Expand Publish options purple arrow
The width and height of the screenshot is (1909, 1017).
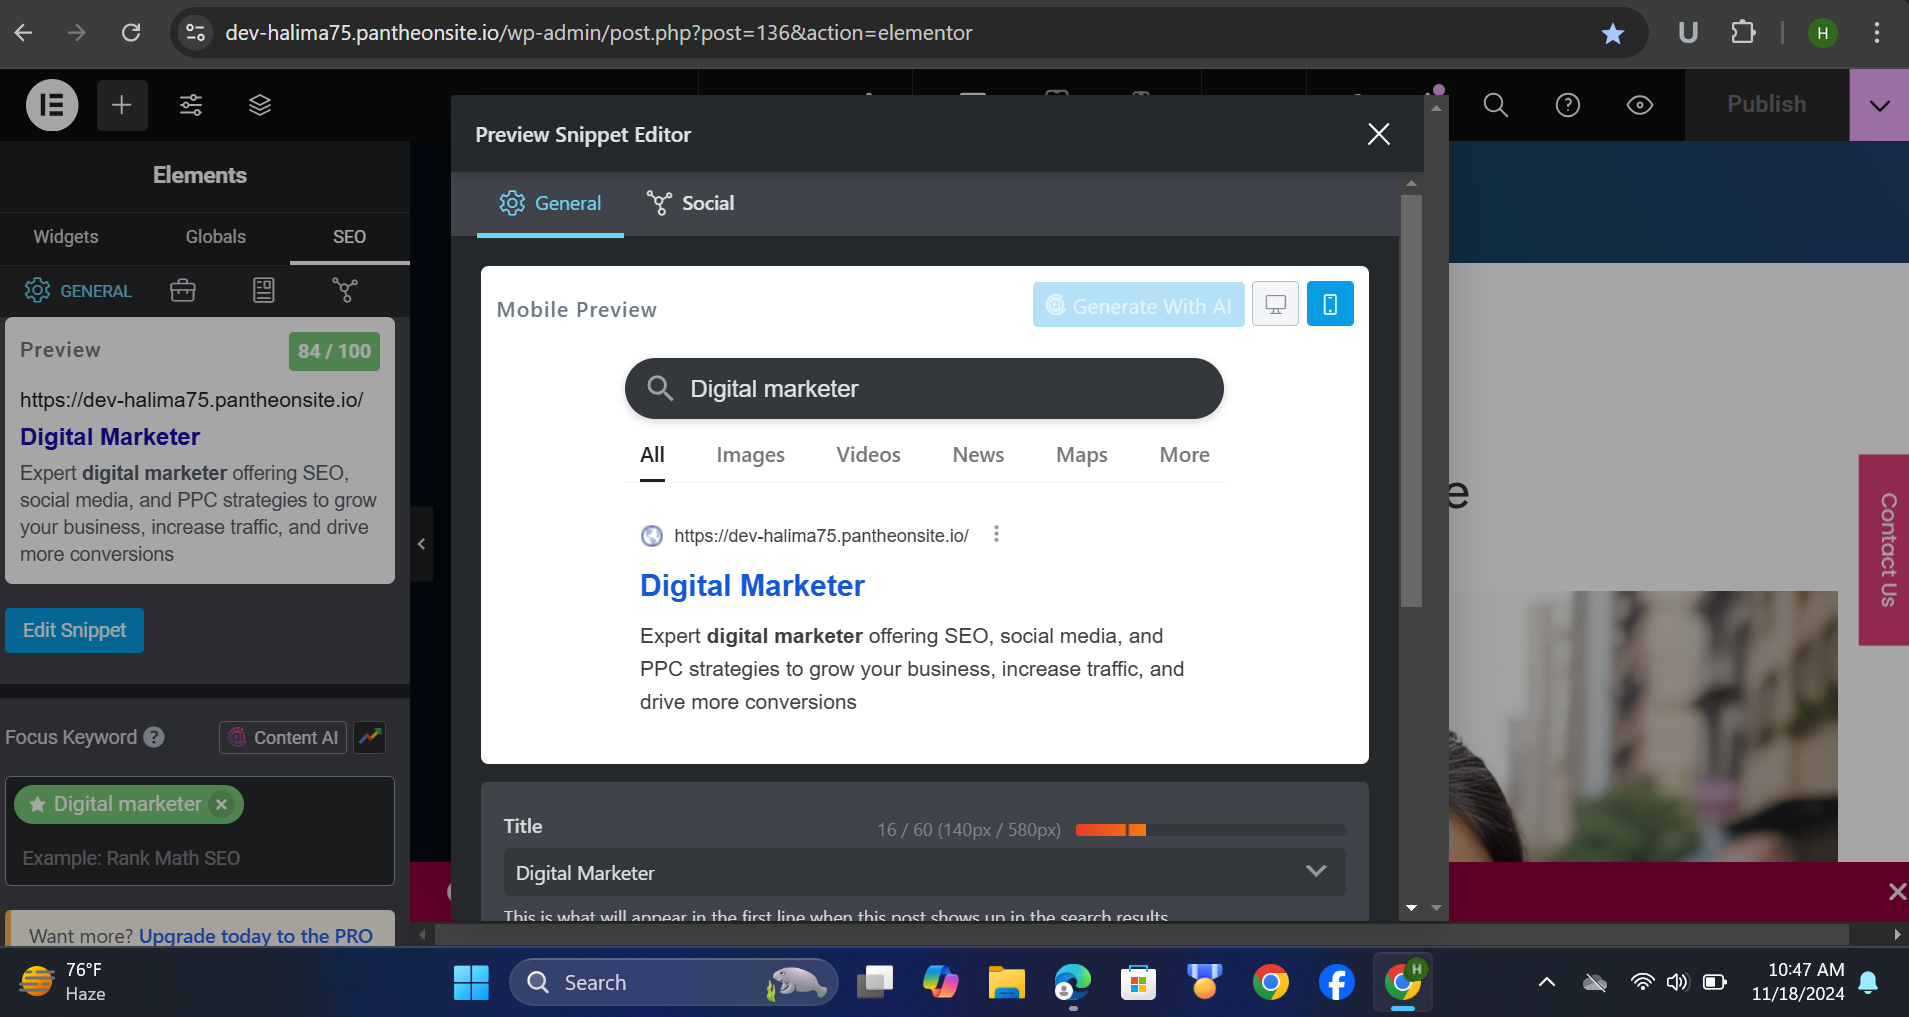click(x=1879, y=105)
